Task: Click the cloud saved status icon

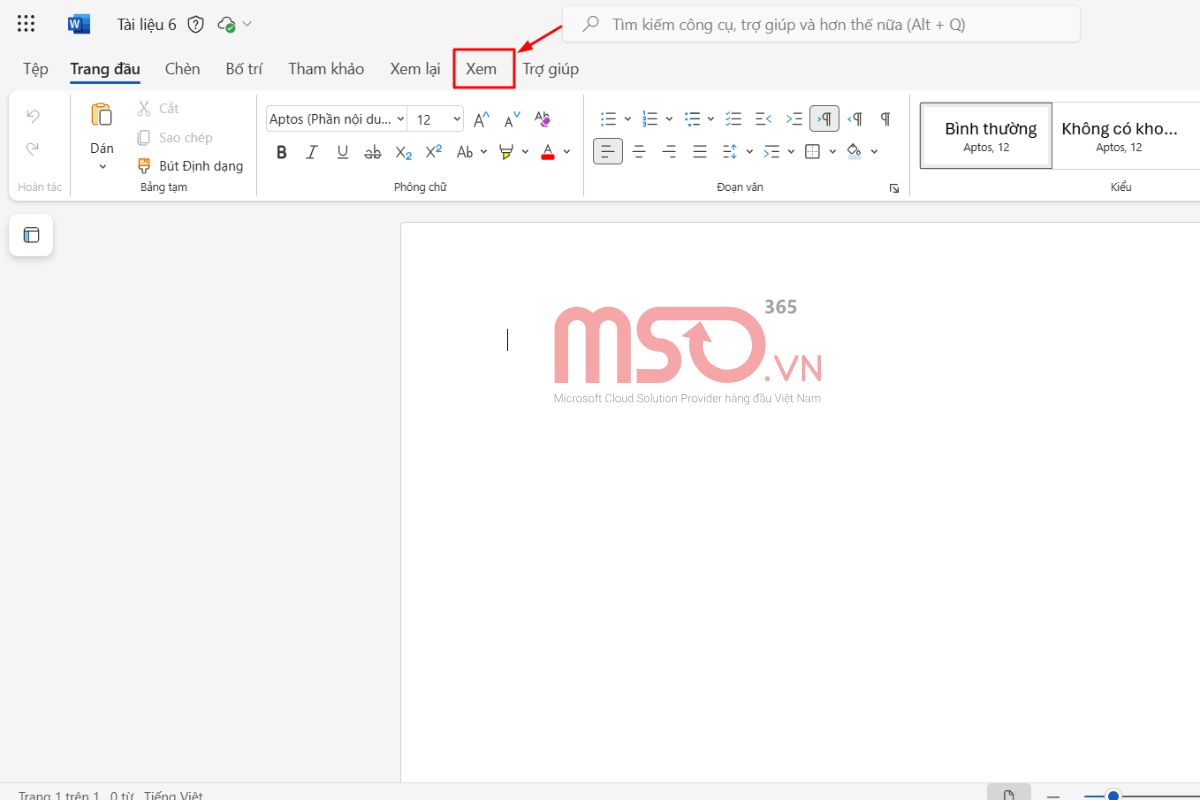Action: [227, 24]
